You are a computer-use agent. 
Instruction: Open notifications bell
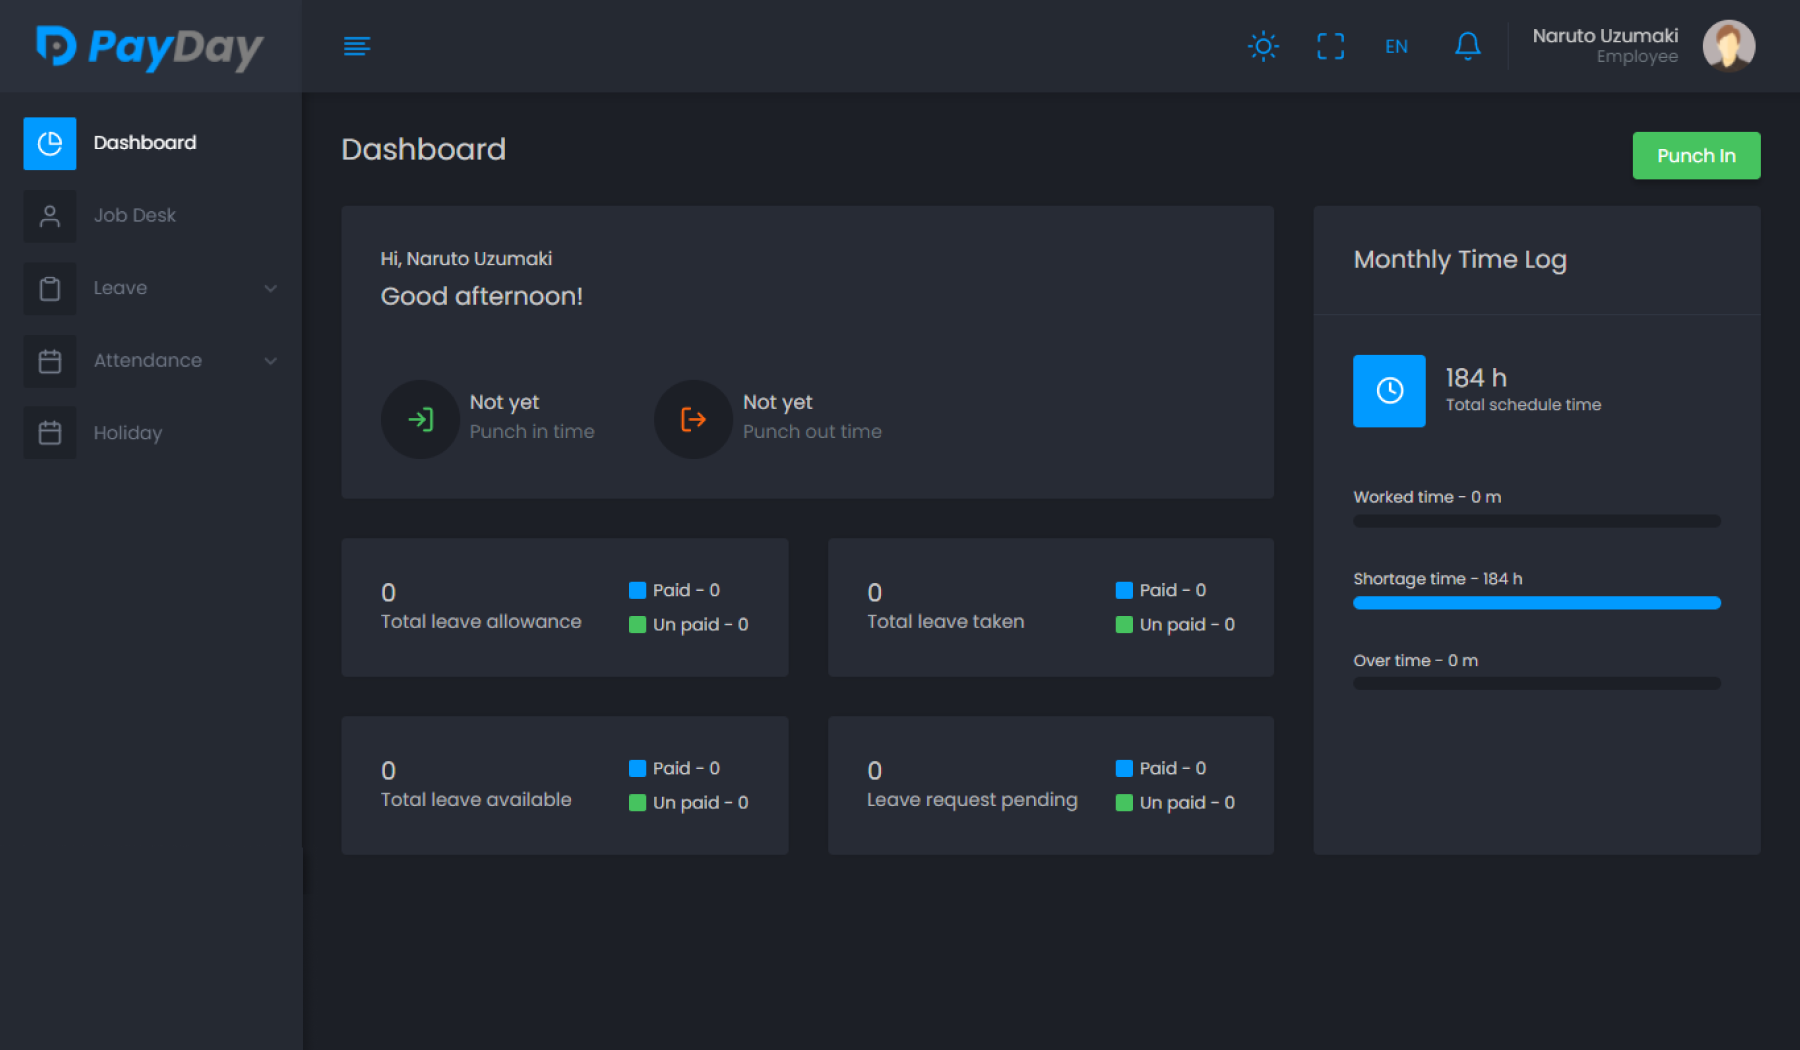click(x=1467, y=46)
